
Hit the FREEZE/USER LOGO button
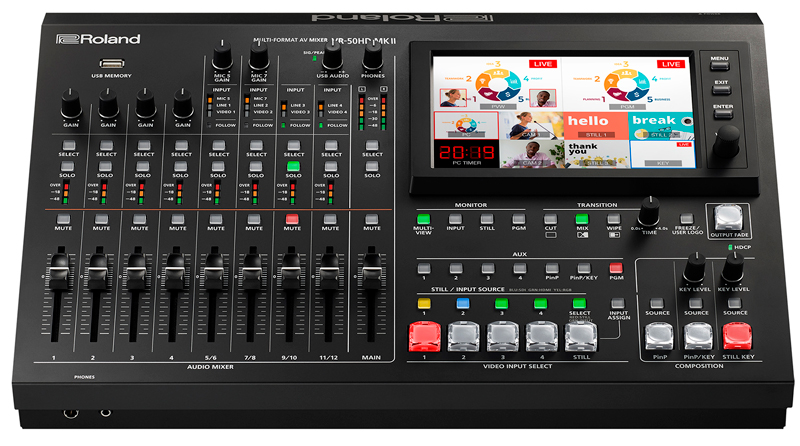coord(687,219)
